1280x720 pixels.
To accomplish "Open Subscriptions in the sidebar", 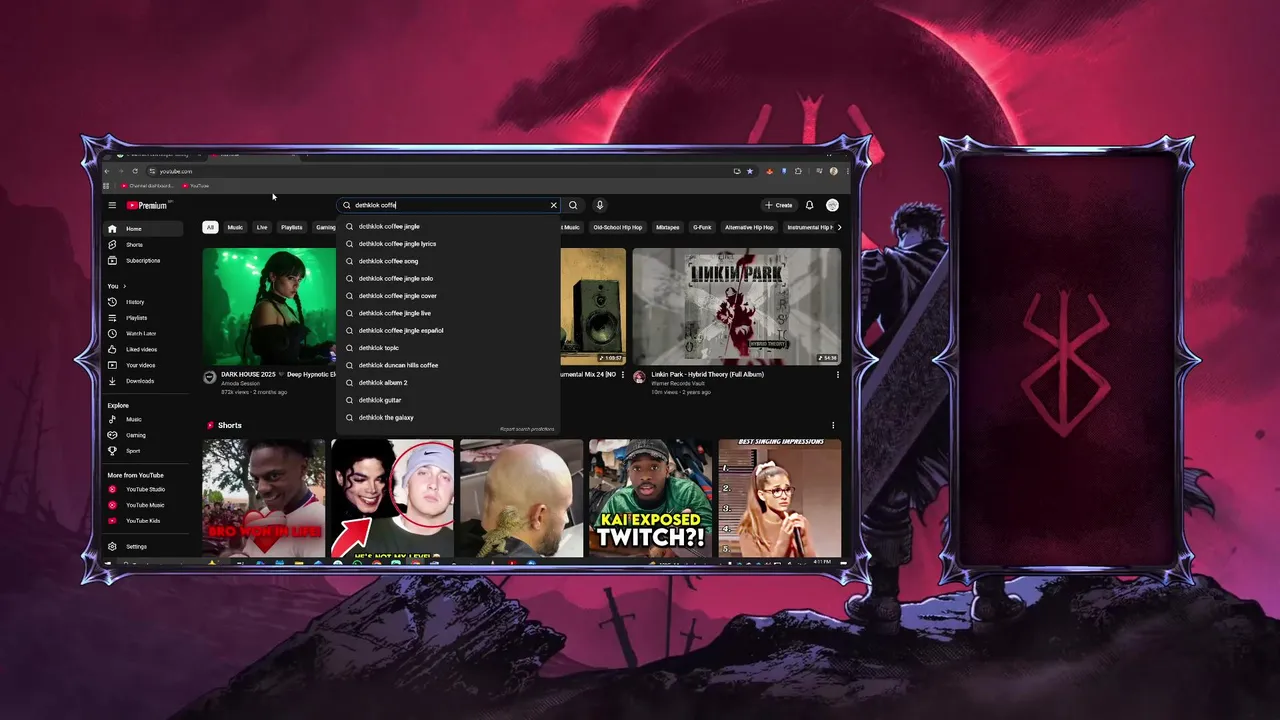I will pos(144,261).
